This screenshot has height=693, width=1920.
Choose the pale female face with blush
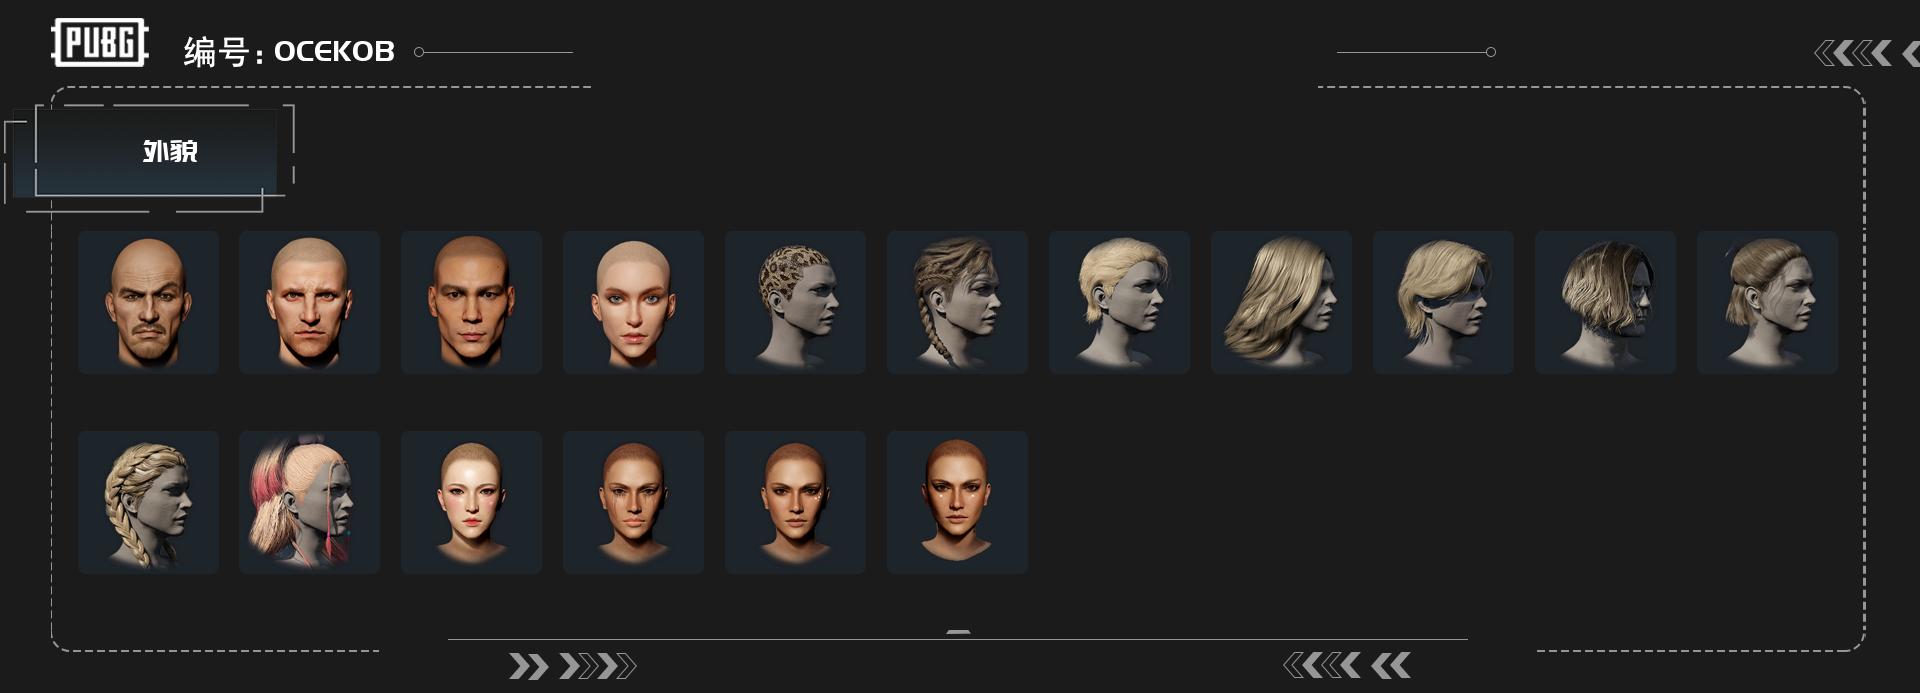coord(471,502)
